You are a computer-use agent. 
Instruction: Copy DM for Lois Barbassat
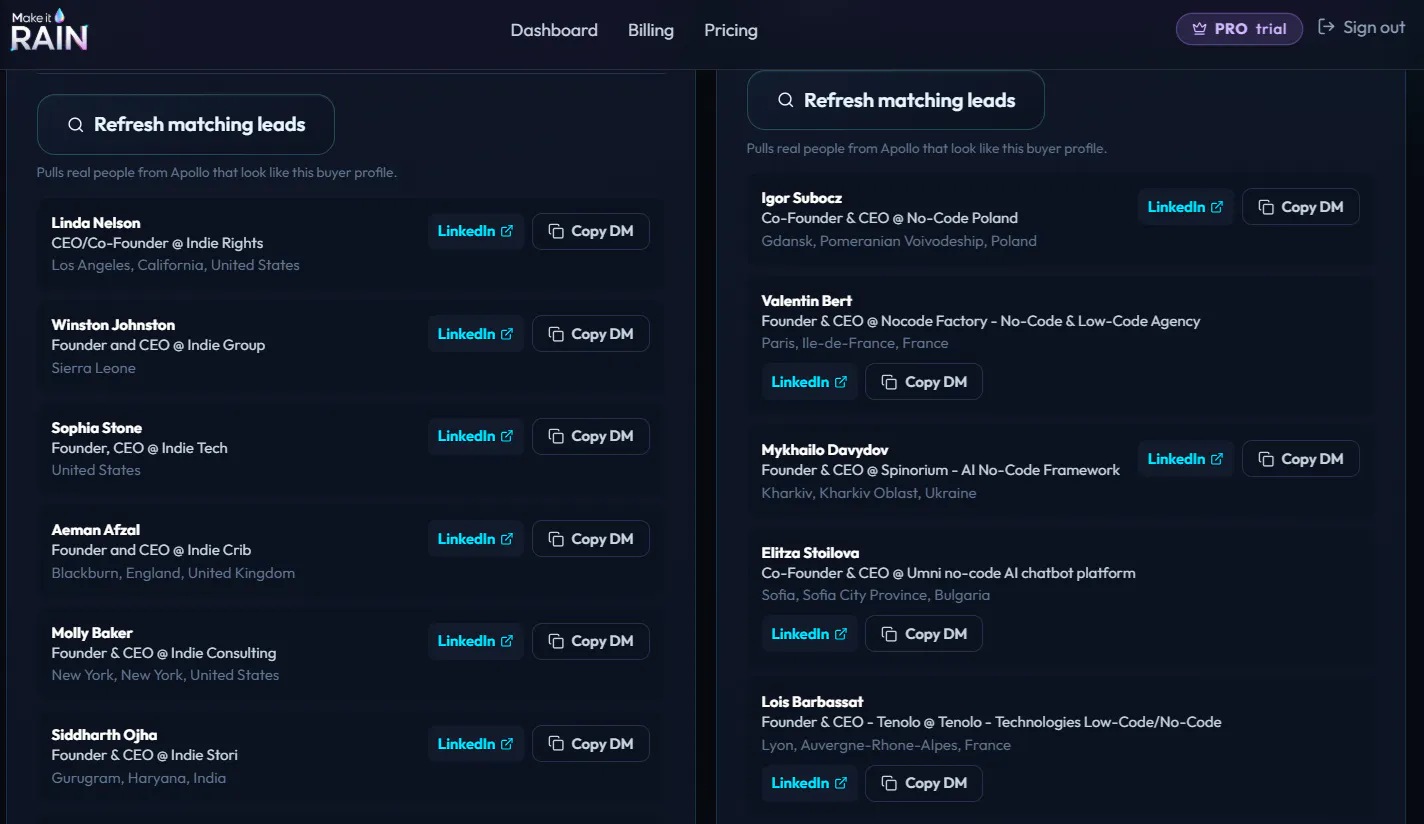(x=924, y=783)
